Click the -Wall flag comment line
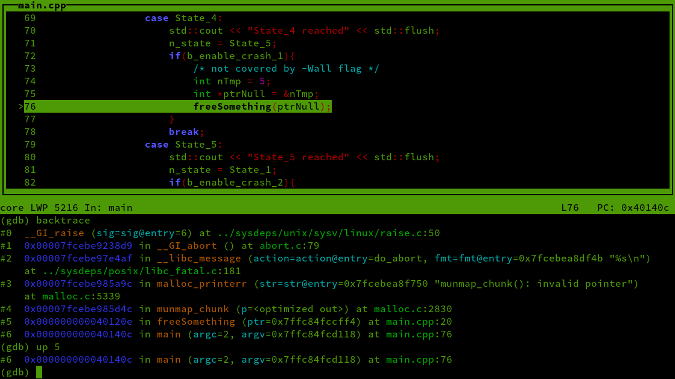Image resolution: width=675 pixels, height=379 pixels. [x=286, y=68]
